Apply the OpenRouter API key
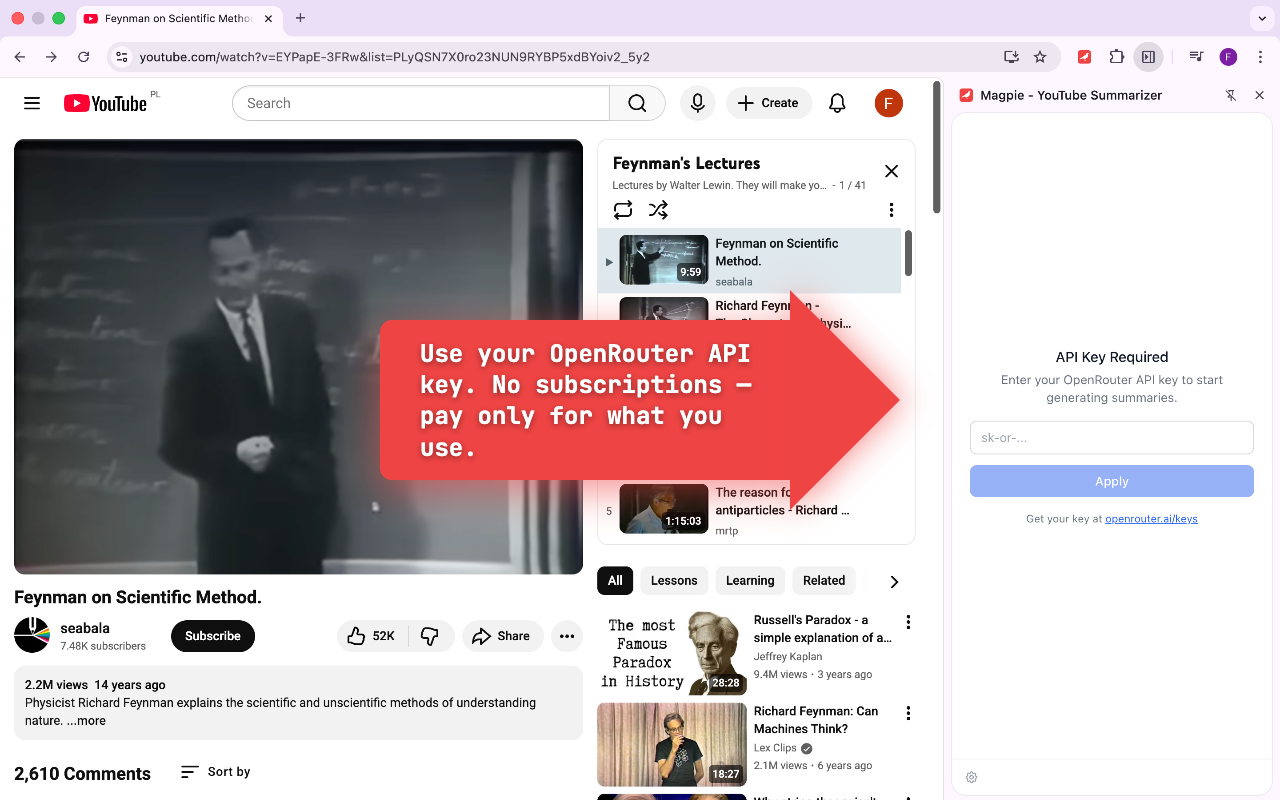 1111,481
